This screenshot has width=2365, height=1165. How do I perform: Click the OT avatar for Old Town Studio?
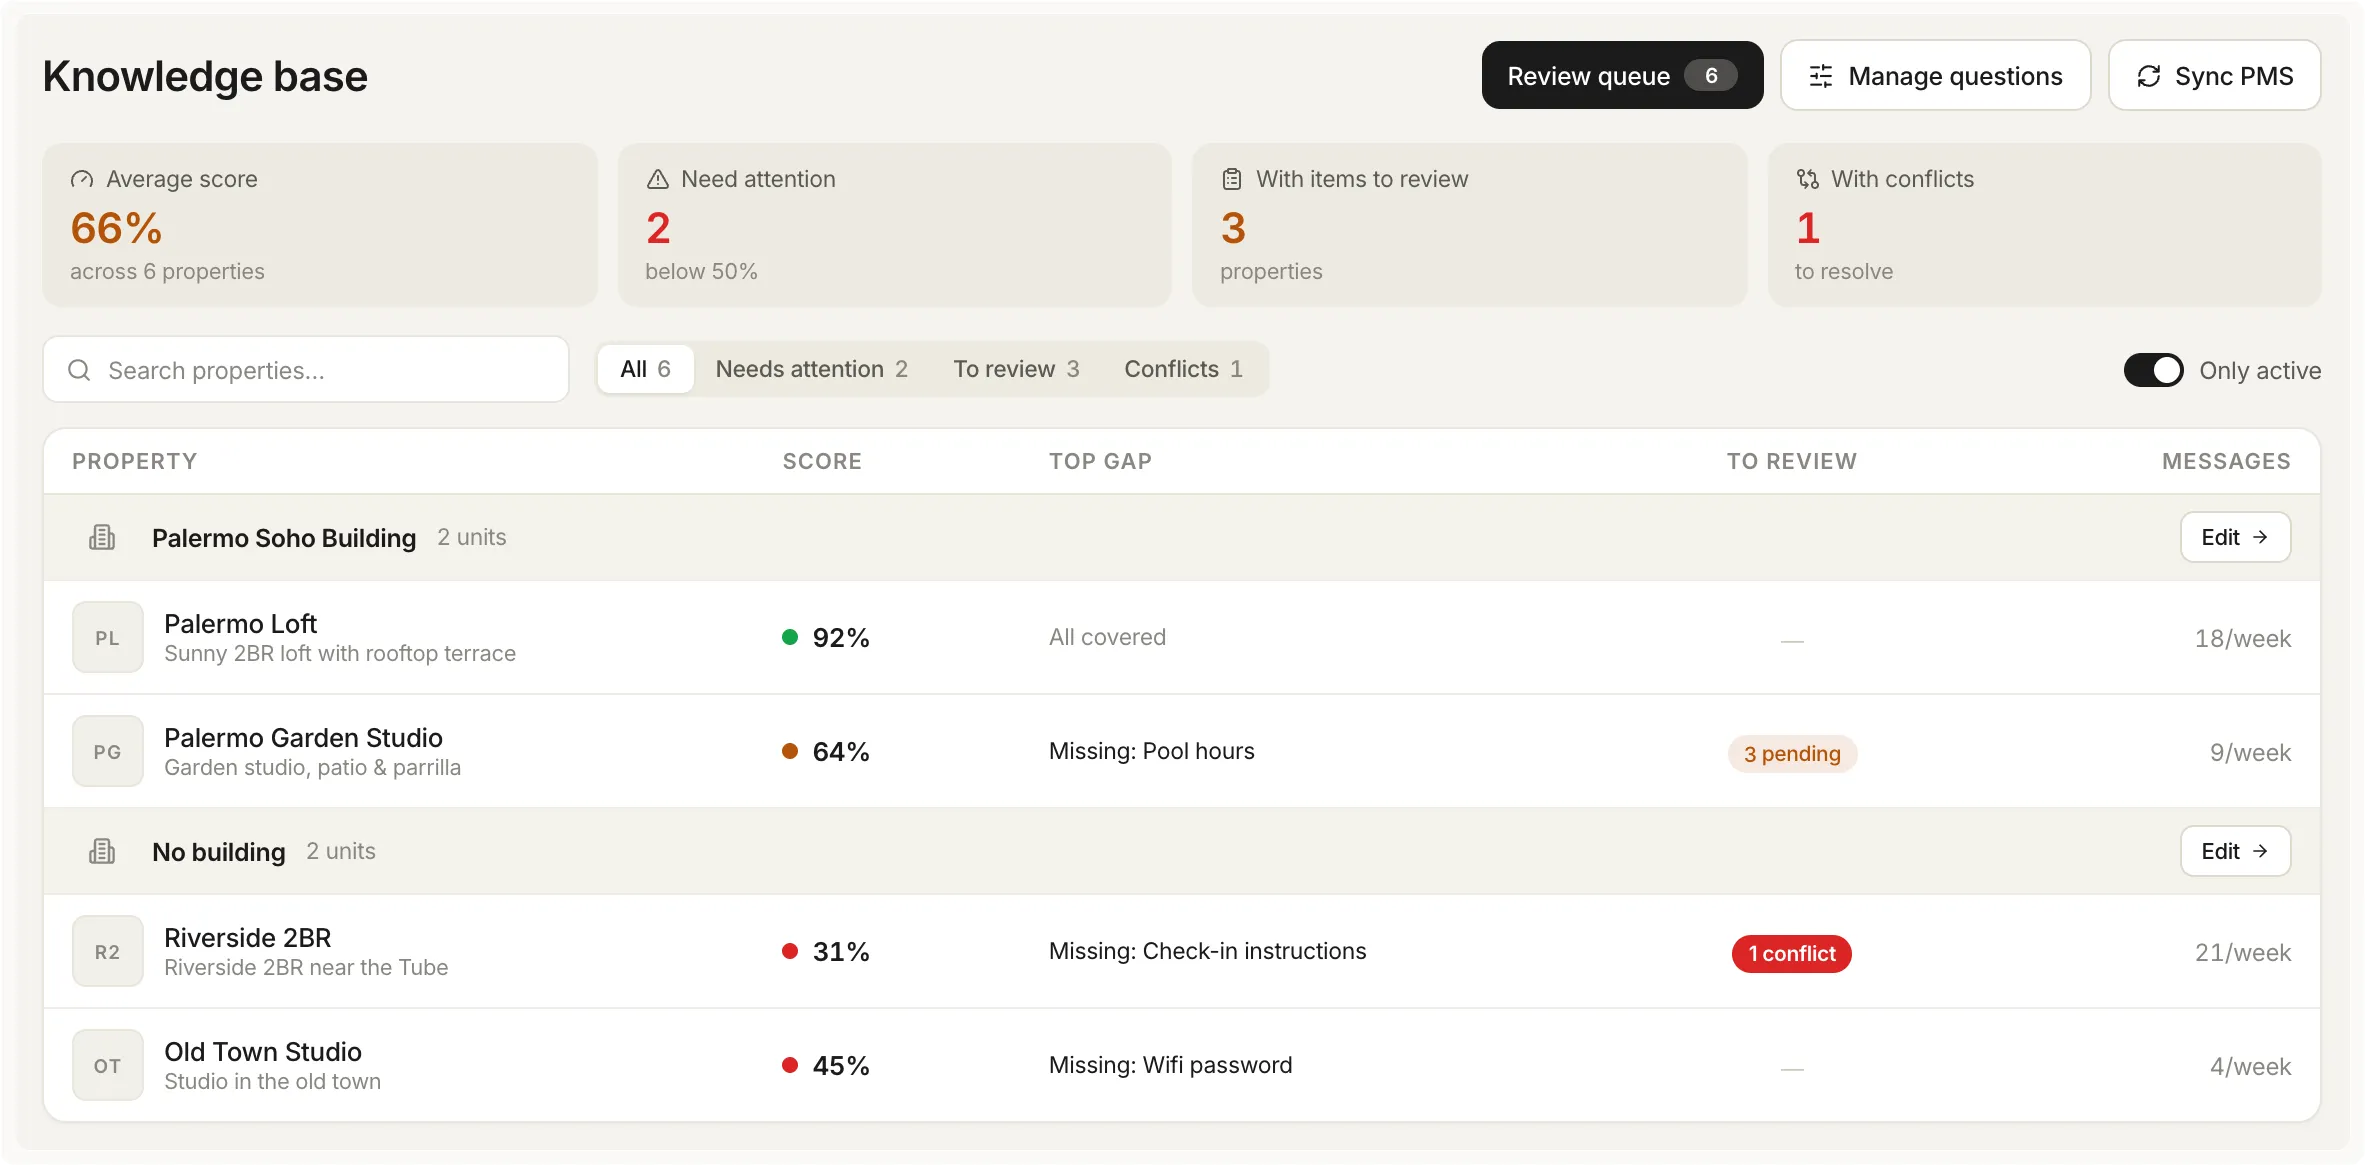(108, 1065)
